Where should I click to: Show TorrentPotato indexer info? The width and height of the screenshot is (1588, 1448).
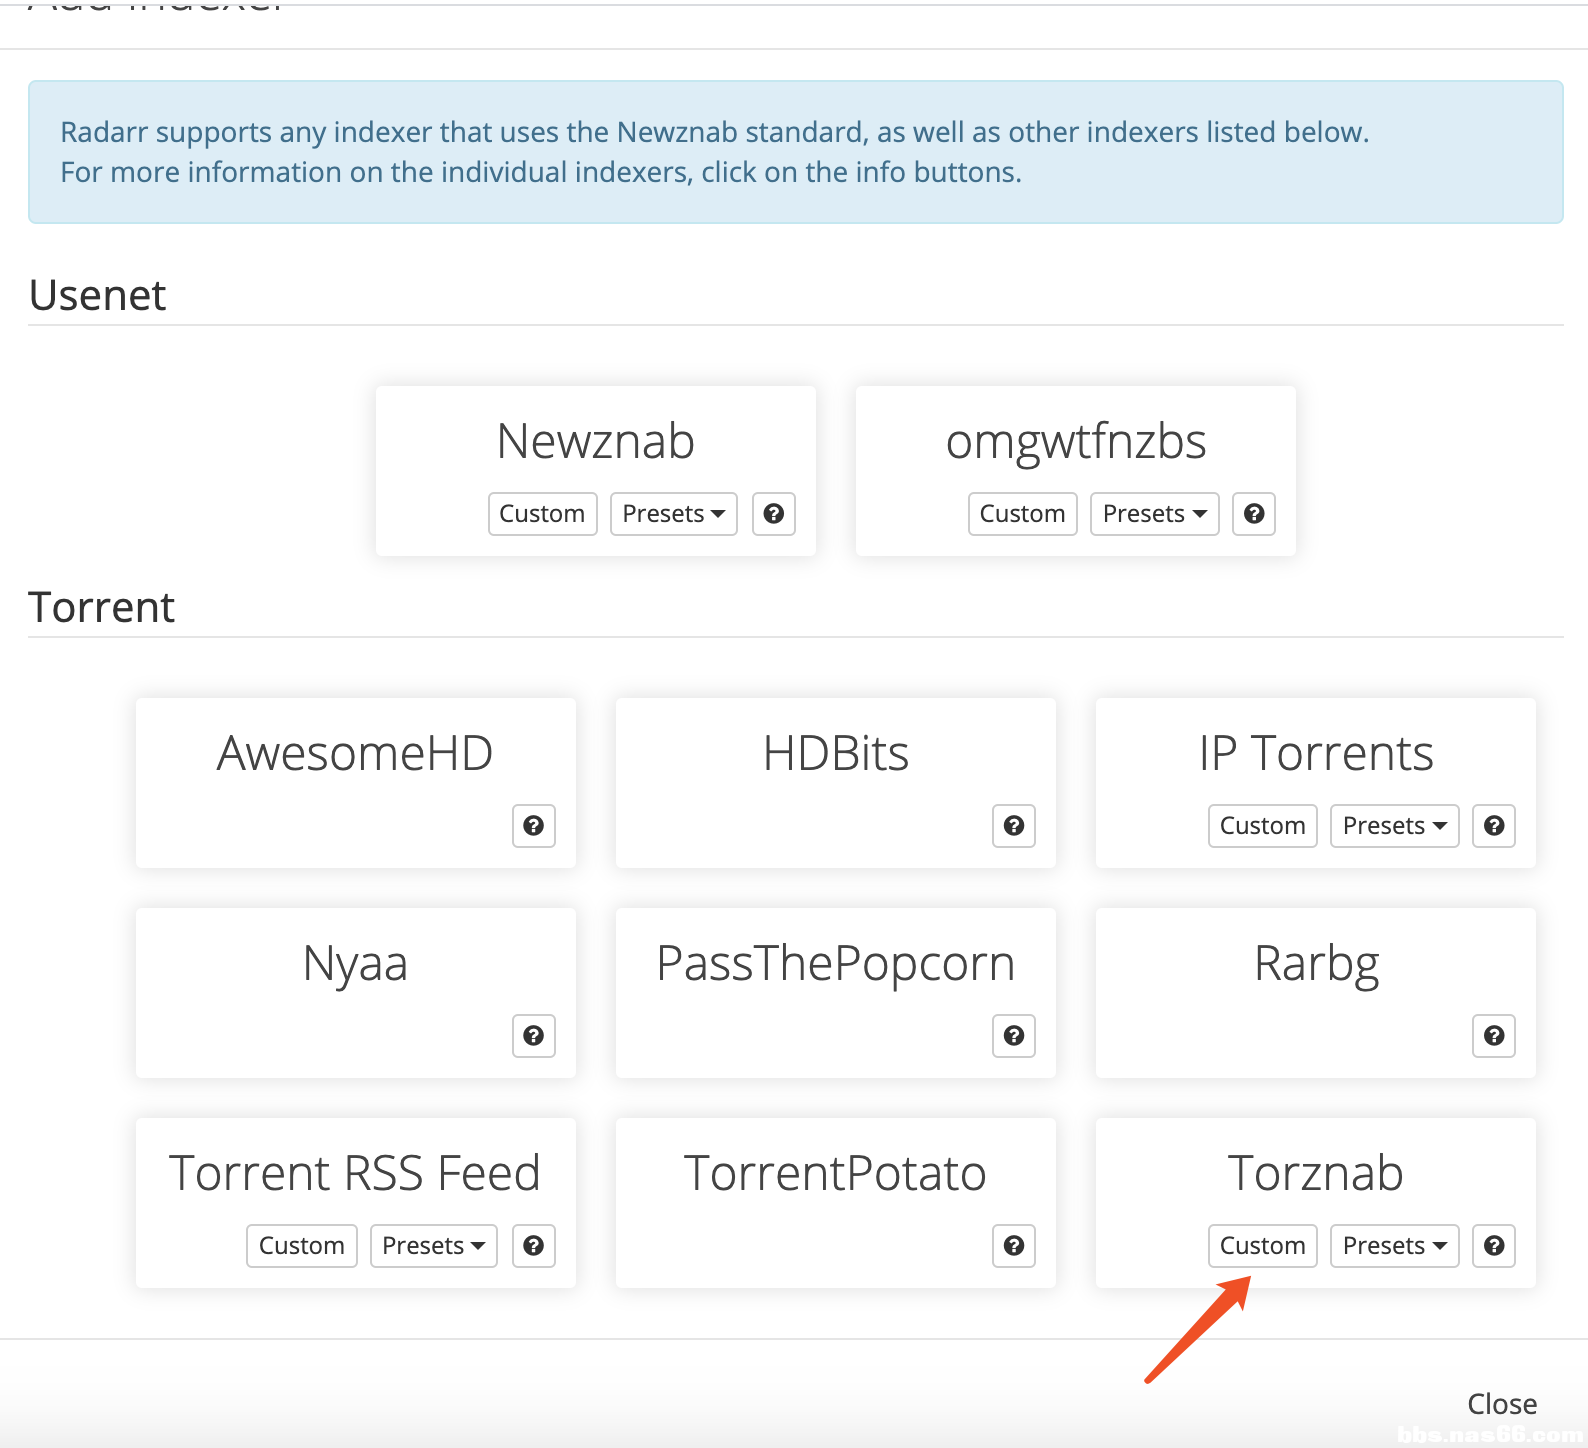click(x=1014, y=1246)
